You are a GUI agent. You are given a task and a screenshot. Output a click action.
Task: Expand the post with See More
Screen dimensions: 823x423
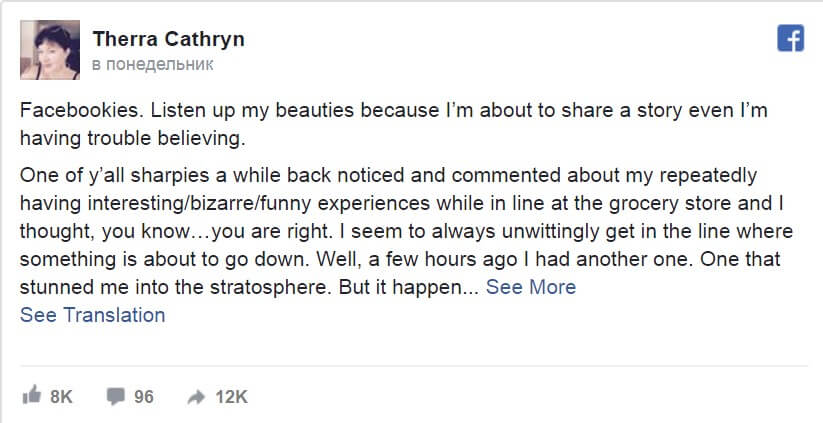pyautogui.click(x=531, y=287)
